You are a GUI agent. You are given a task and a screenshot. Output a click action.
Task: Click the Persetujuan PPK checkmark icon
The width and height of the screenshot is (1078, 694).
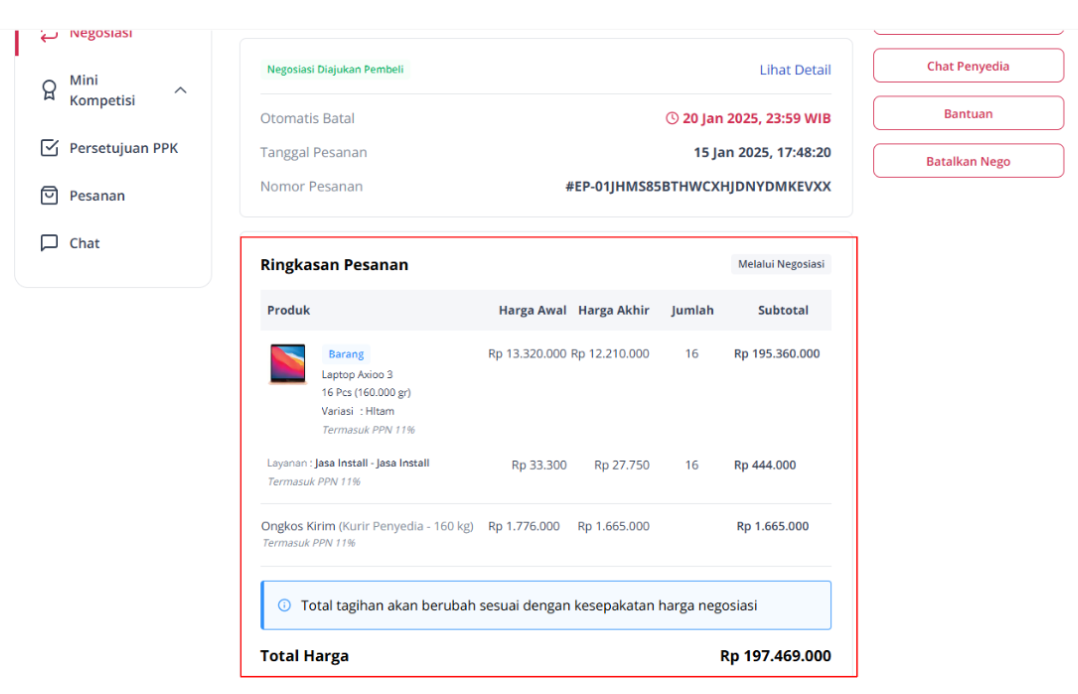pyautogui.click(x=50, y=148)
